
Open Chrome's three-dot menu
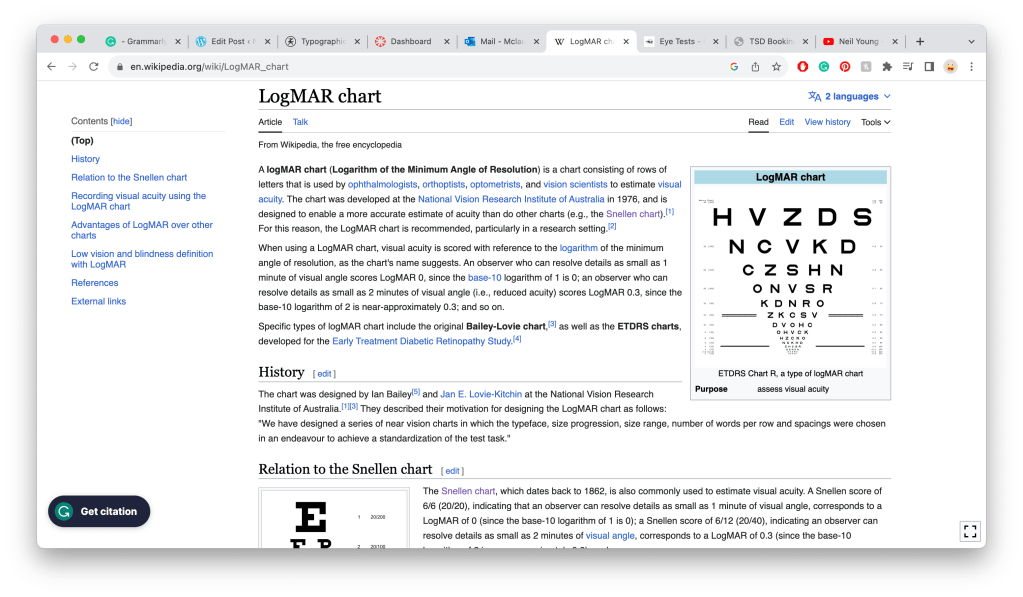click(x=971, y=67)
